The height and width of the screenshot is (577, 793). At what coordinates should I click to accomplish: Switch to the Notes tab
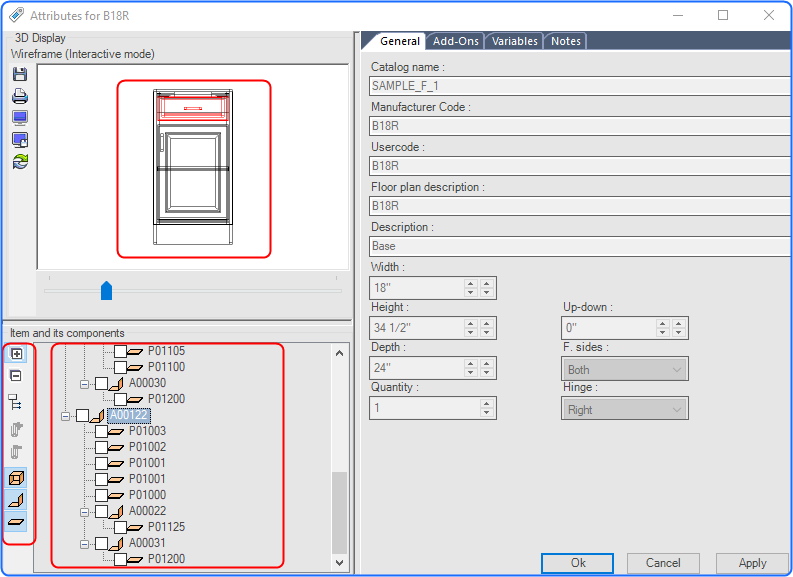(565, 41)
